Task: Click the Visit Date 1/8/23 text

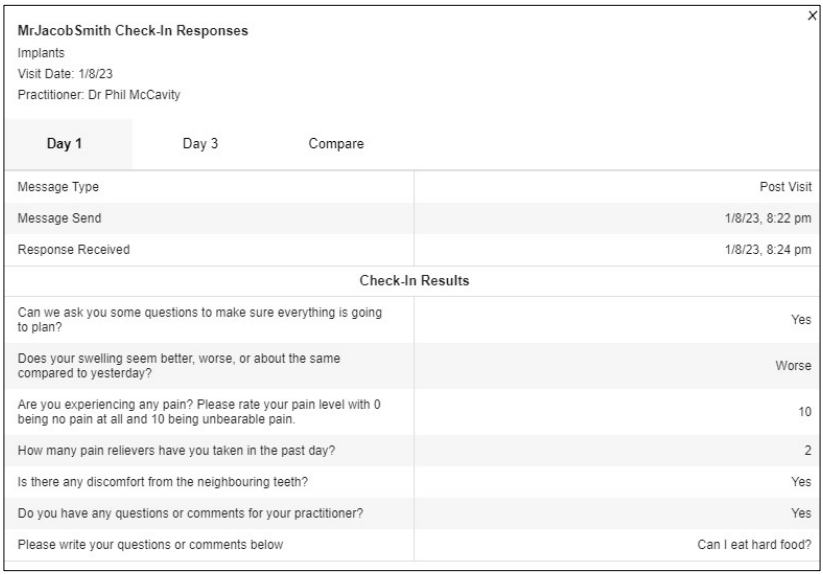Action: (x=65, y=74)
